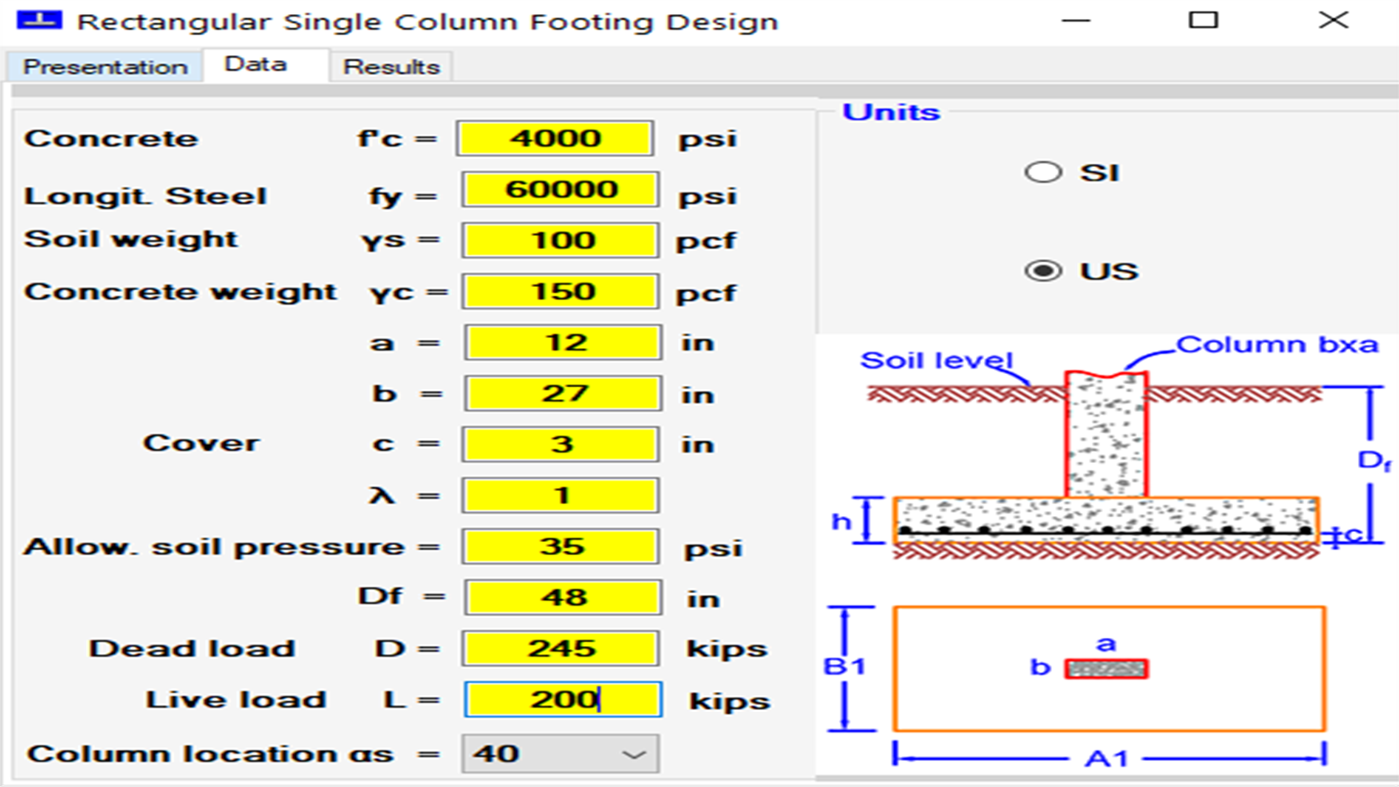Switch to the Presentation tab

(104, 66)
